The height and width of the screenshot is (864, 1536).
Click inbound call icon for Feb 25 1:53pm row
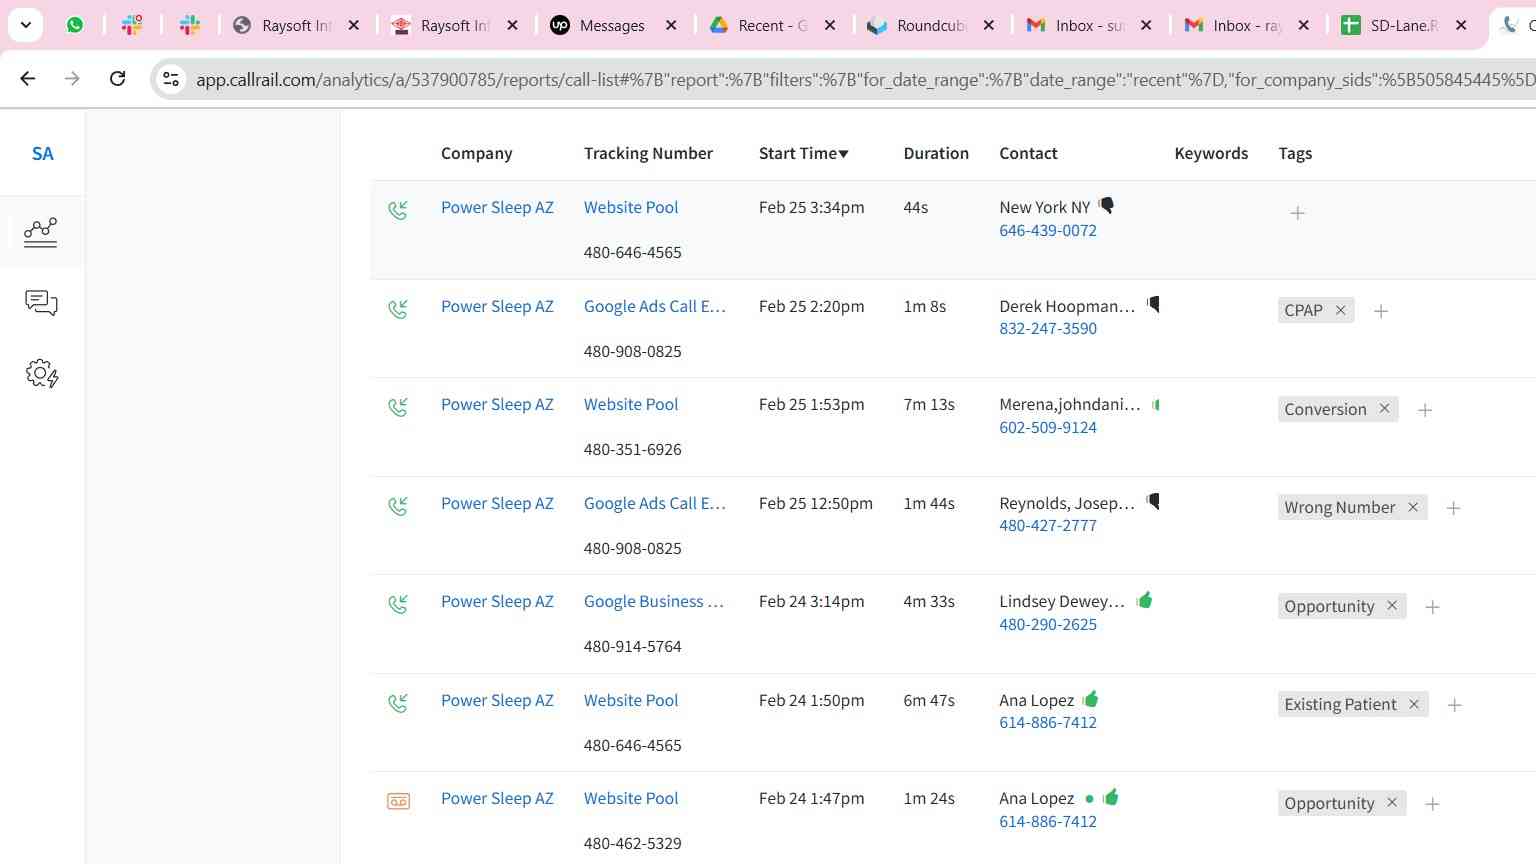click(x=398, y=407)
